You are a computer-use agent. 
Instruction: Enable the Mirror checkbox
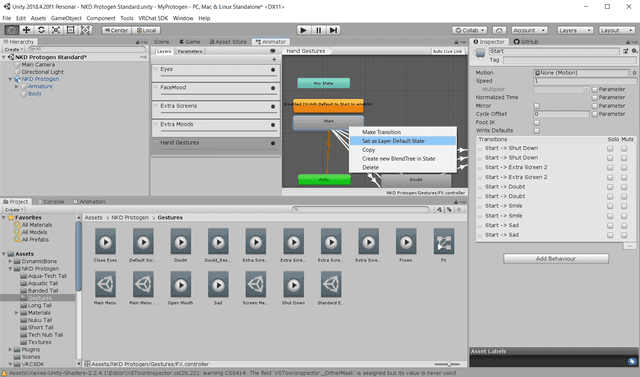pos(537,106)
